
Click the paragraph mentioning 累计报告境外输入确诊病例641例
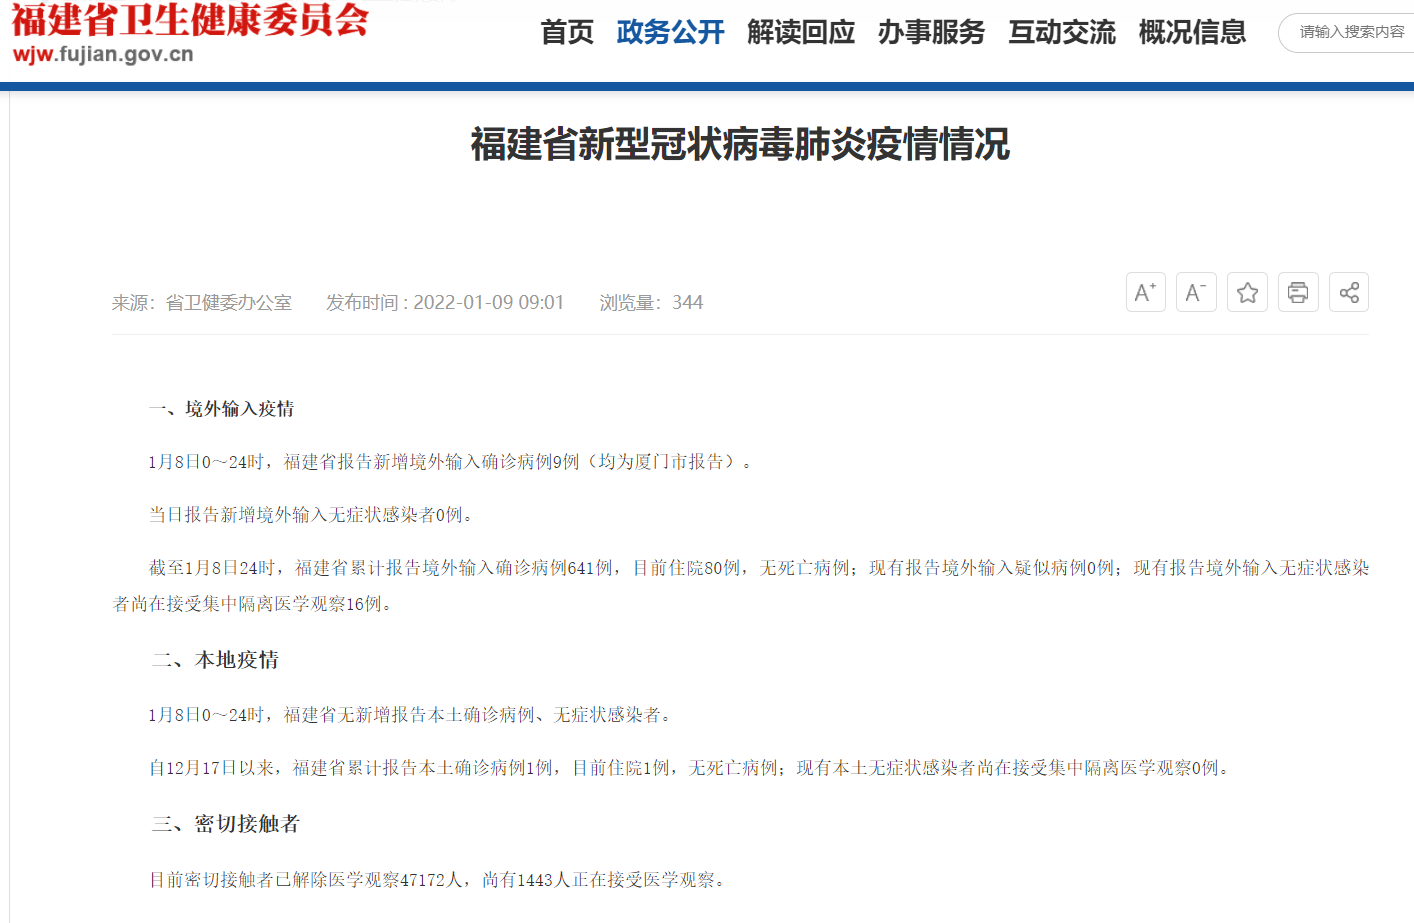741,586
